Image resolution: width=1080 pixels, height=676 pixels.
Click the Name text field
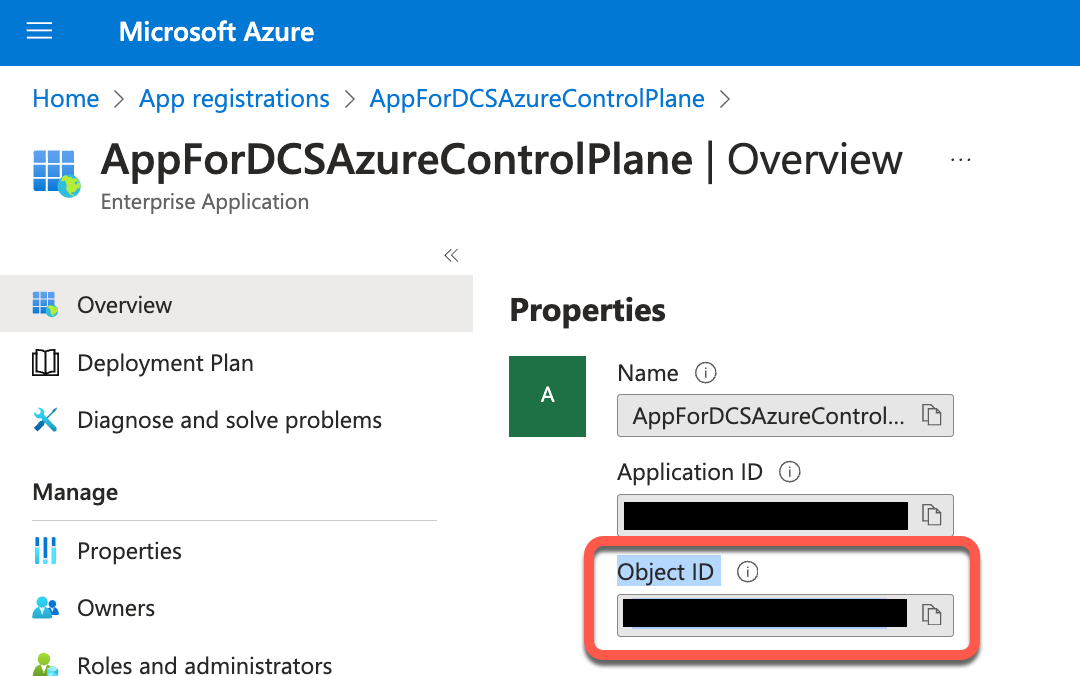point(768,416)
